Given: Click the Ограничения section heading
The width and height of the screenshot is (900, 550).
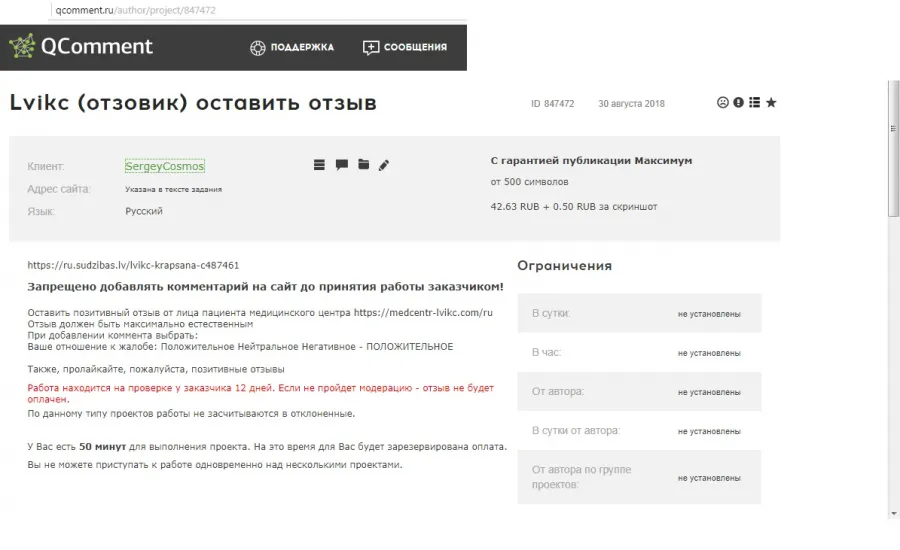Looking at the screenshot, I should coord(564,266).
